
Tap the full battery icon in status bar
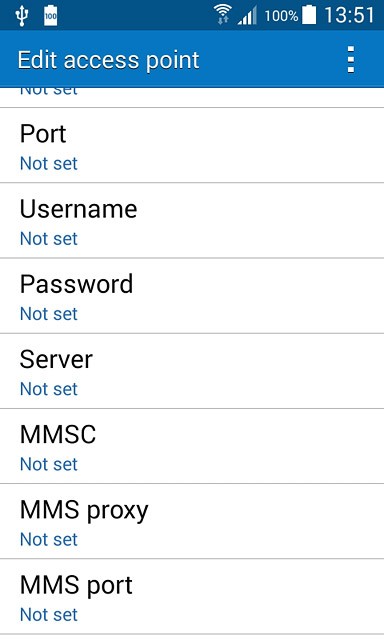click(309, 16)
